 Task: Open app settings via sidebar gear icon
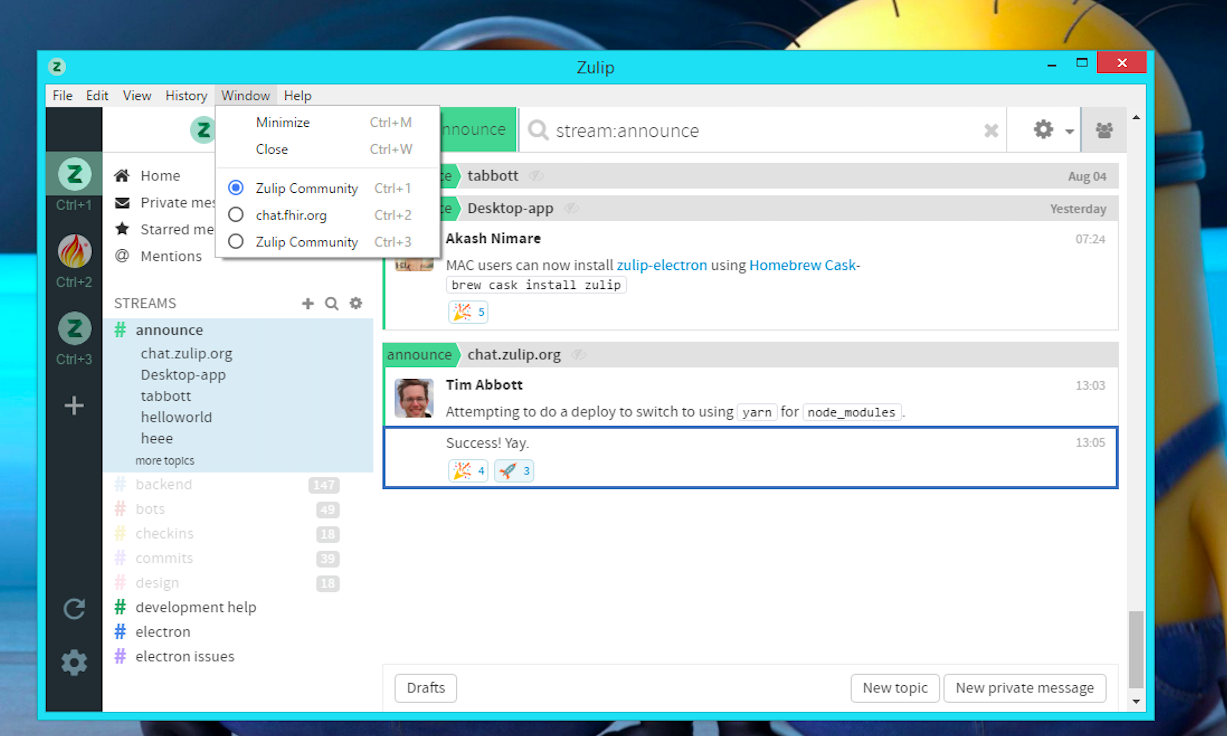[x=74, y=662]
